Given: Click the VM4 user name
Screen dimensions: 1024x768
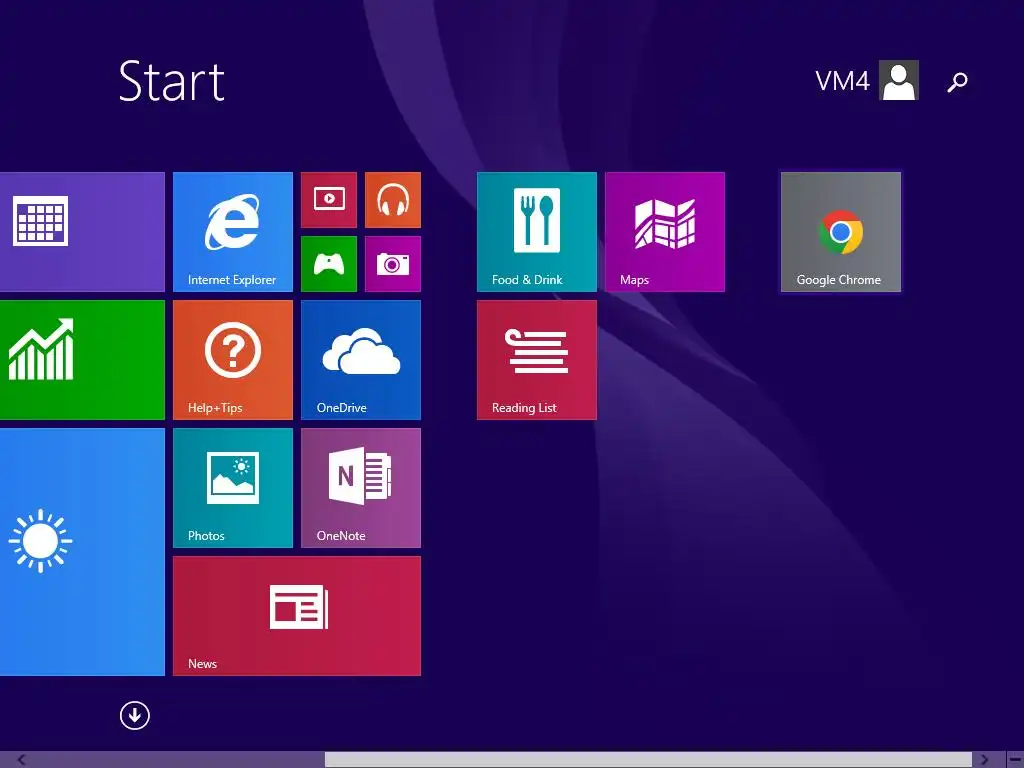Looking at the screenshot, I should coord(842,81).
